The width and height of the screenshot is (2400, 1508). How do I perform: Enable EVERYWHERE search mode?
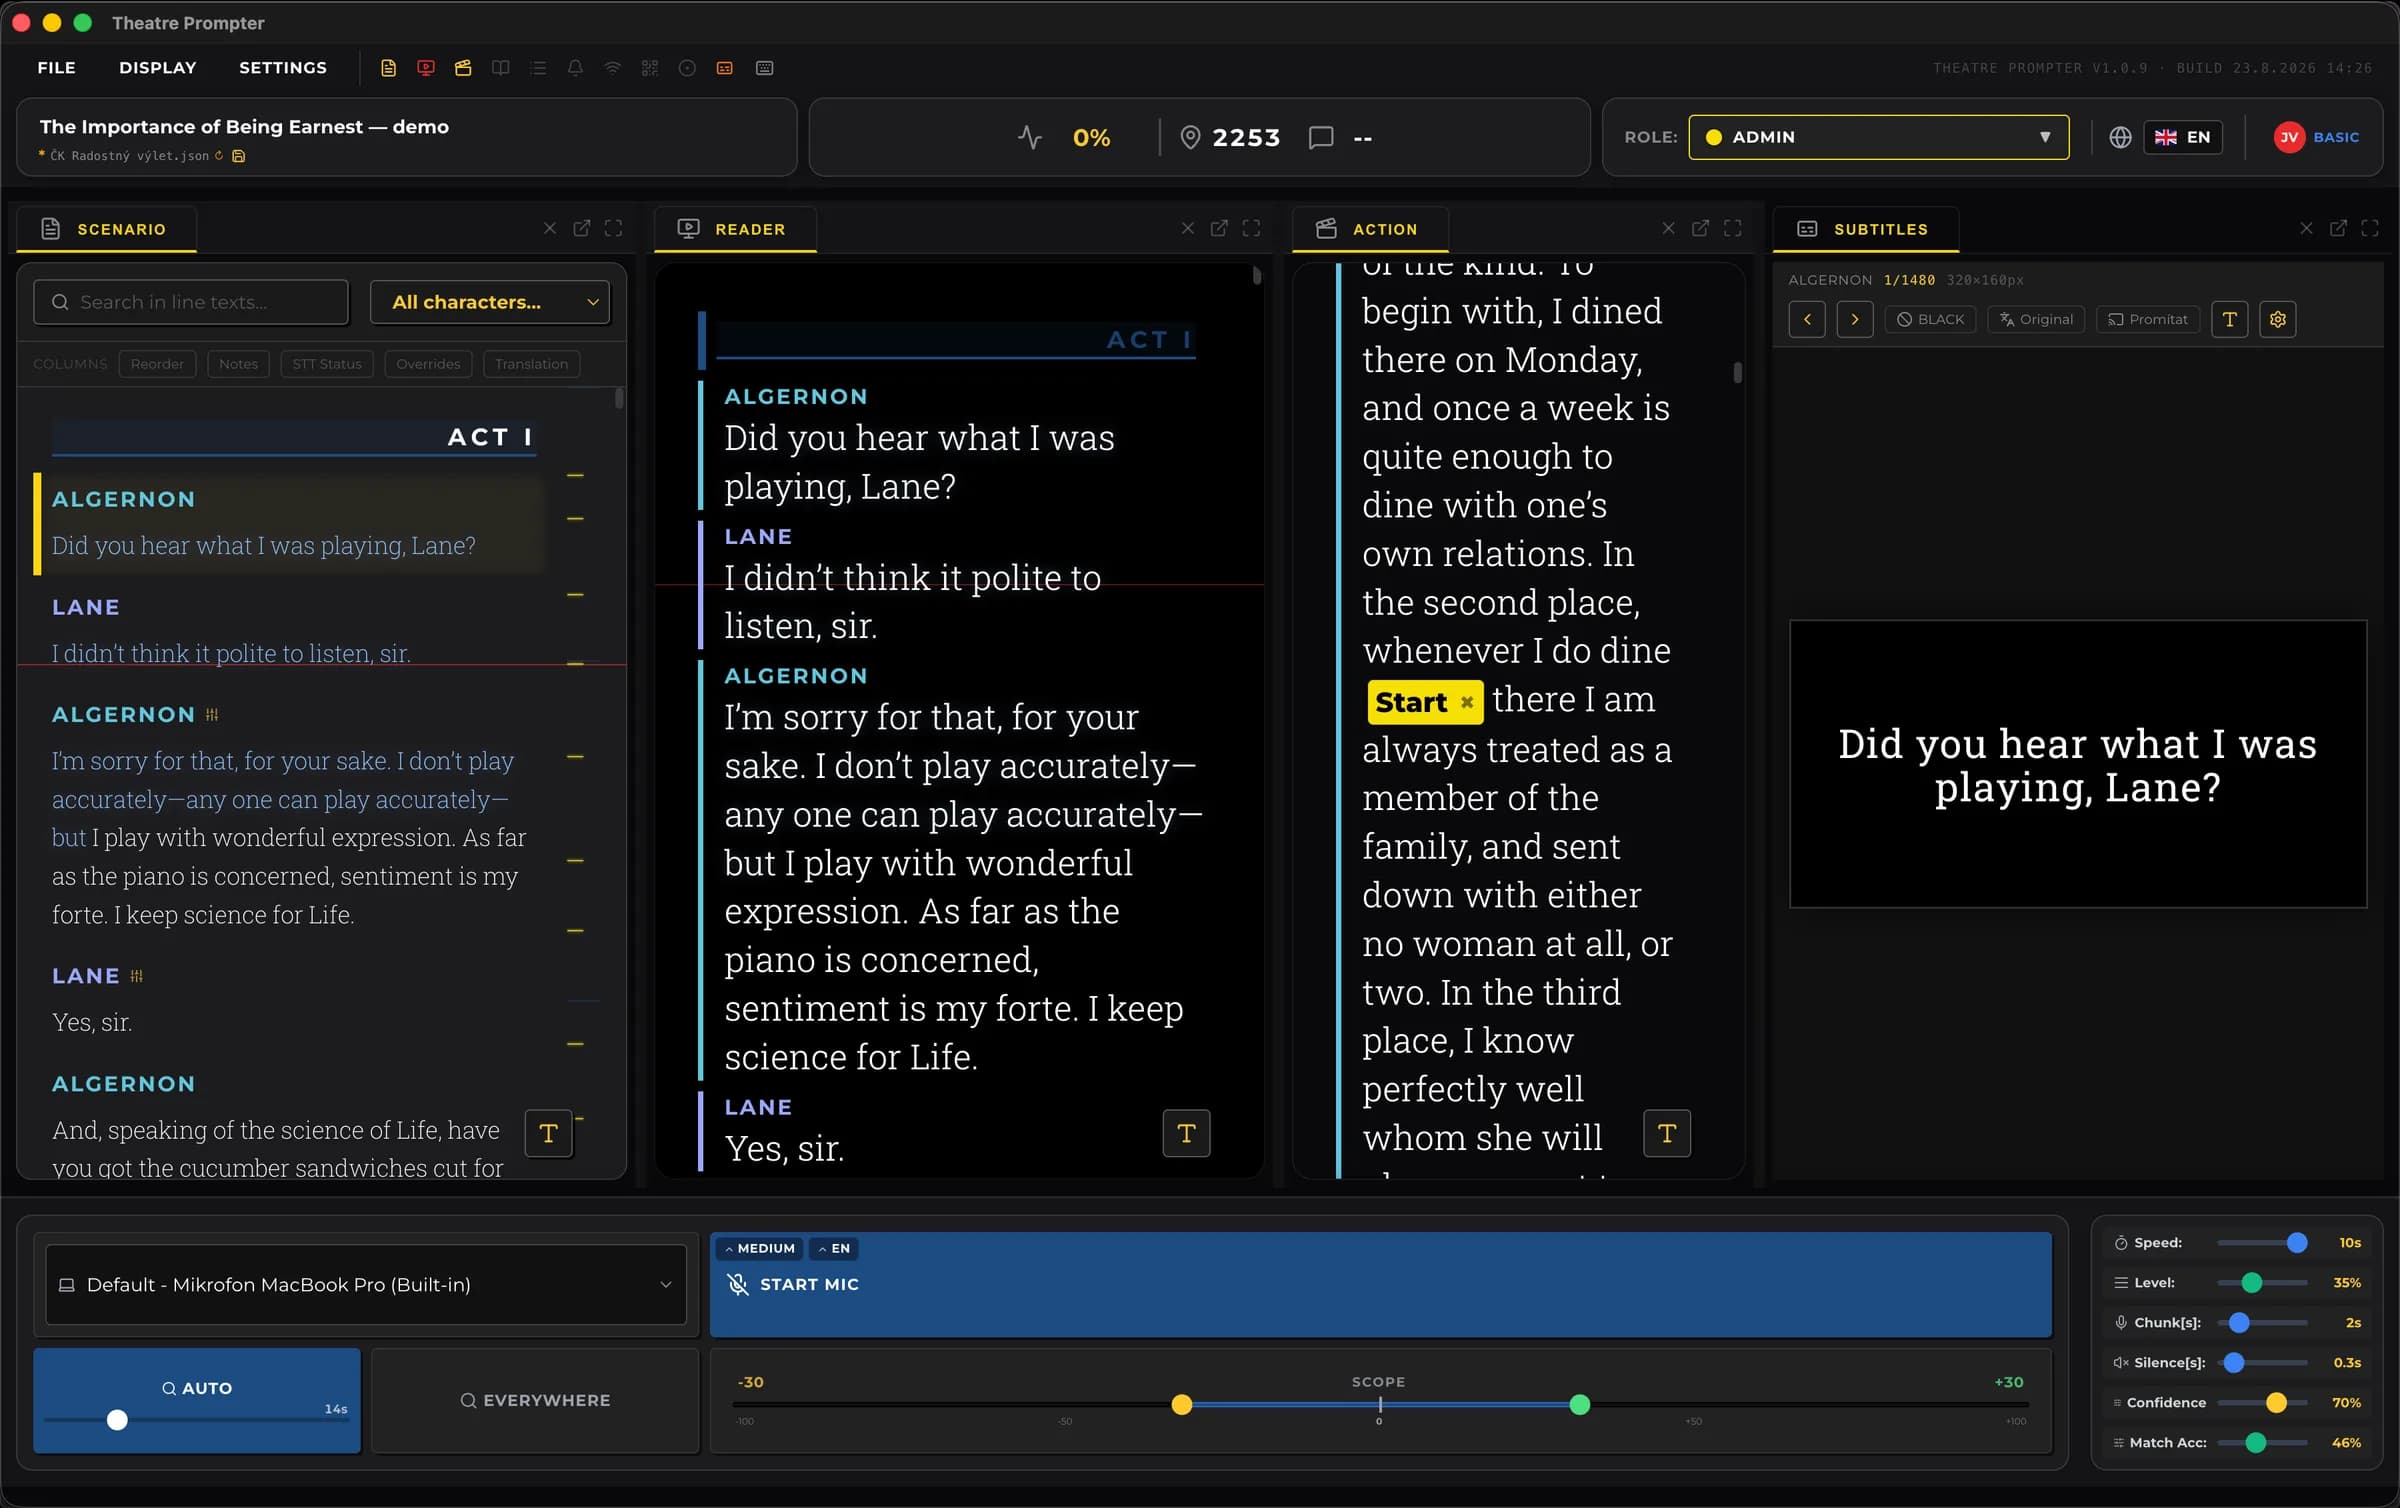click(535, 1400)
